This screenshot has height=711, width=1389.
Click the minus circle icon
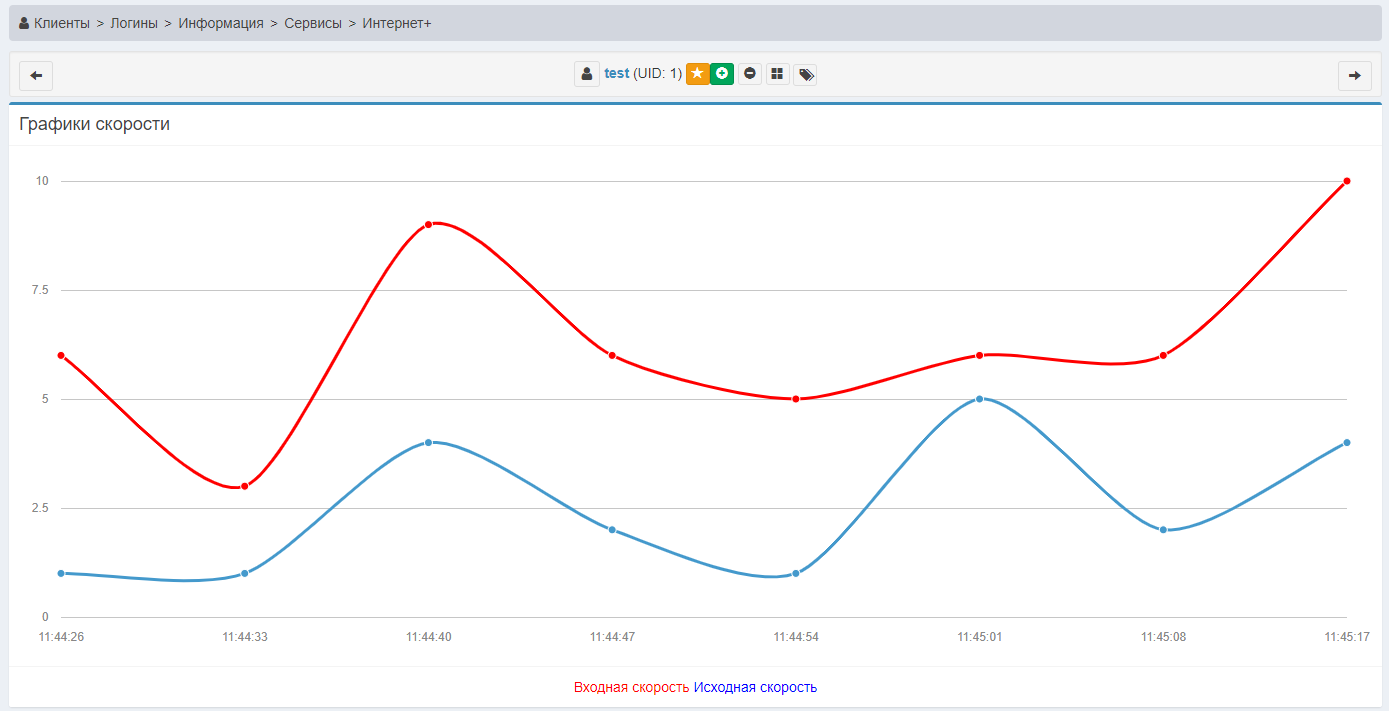[x=750, y=74]
